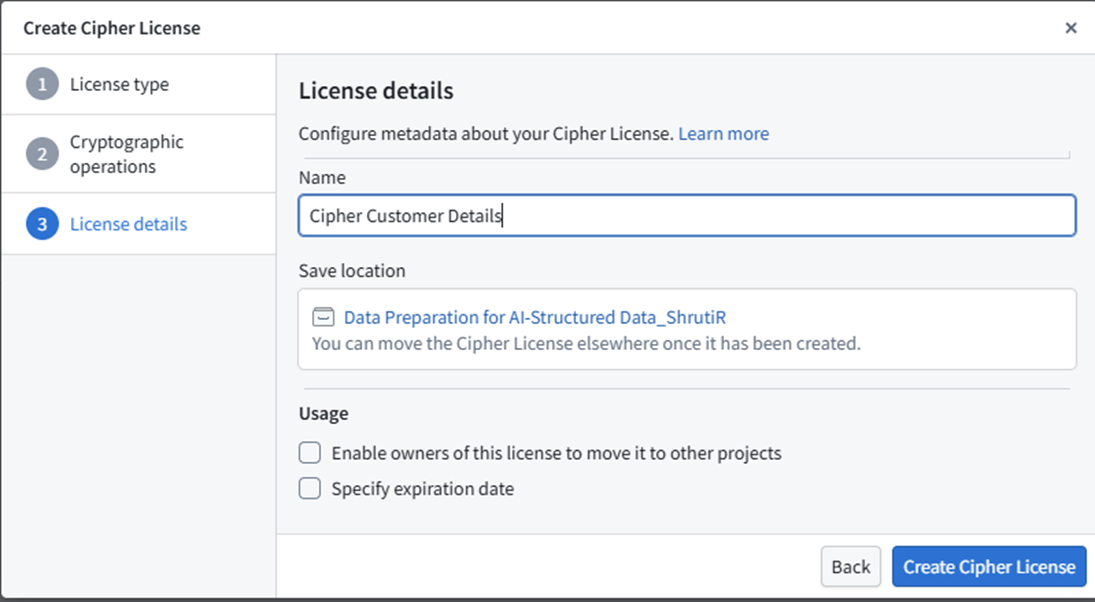
Task: Close the Create Cipher License dialog
Action: [x=1070, y=28]
